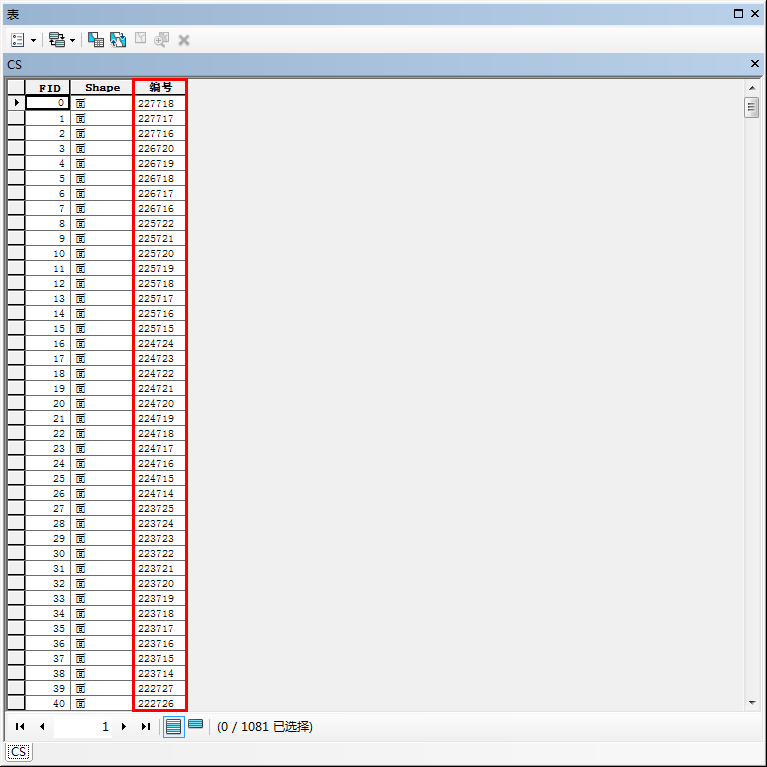767x767 pixels.
Task: Click the FID cell with value 25
Action: (x=47, y=478)
